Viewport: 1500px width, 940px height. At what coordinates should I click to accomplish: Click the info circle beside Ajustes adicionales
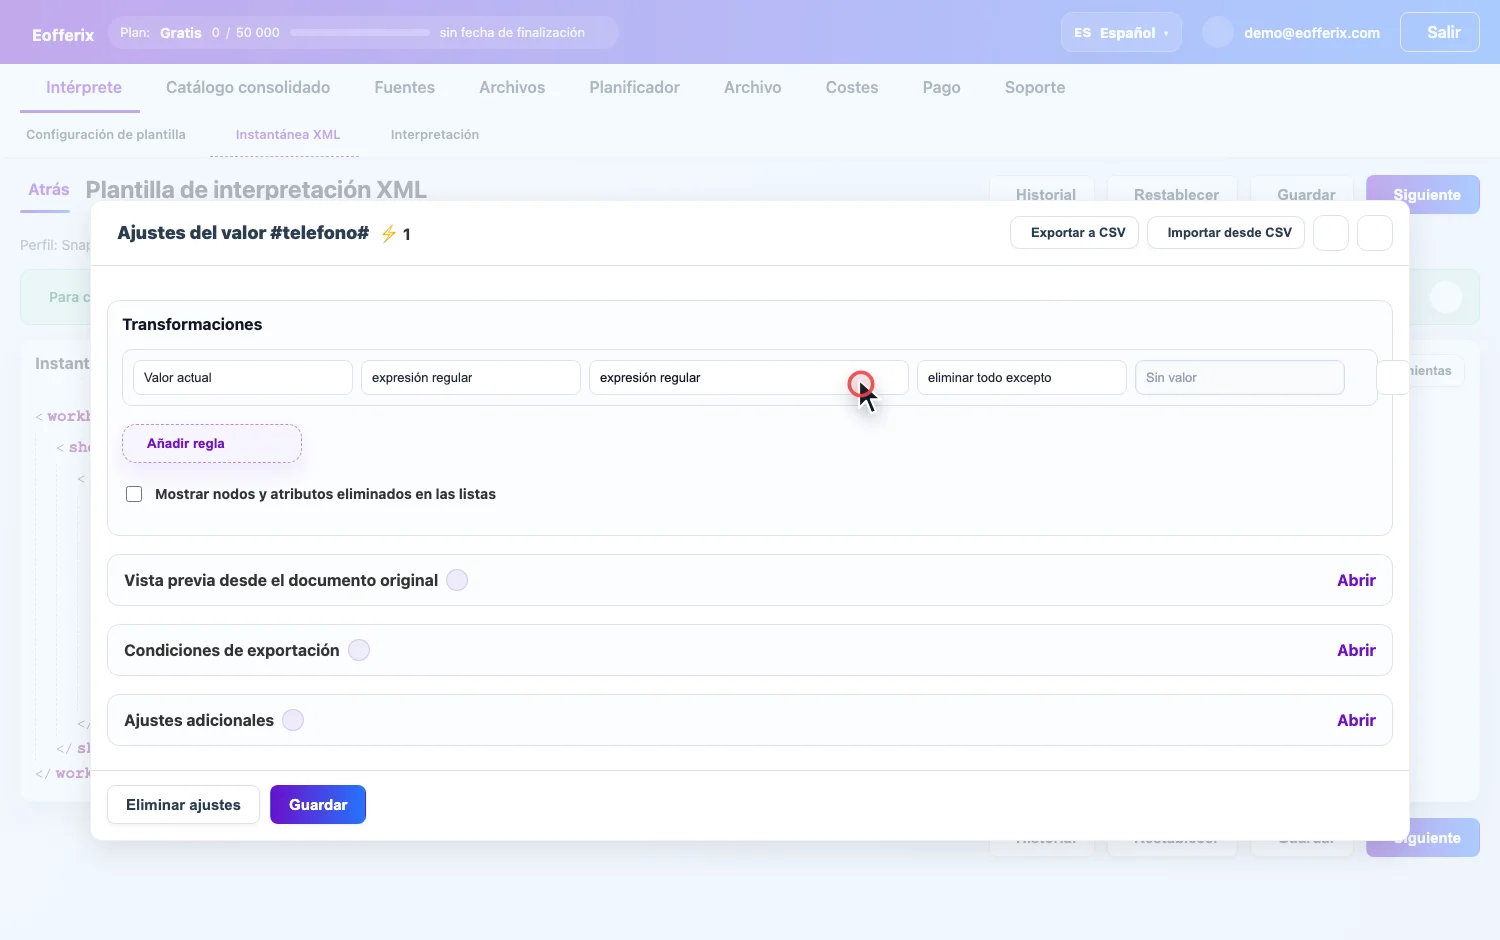293,720
